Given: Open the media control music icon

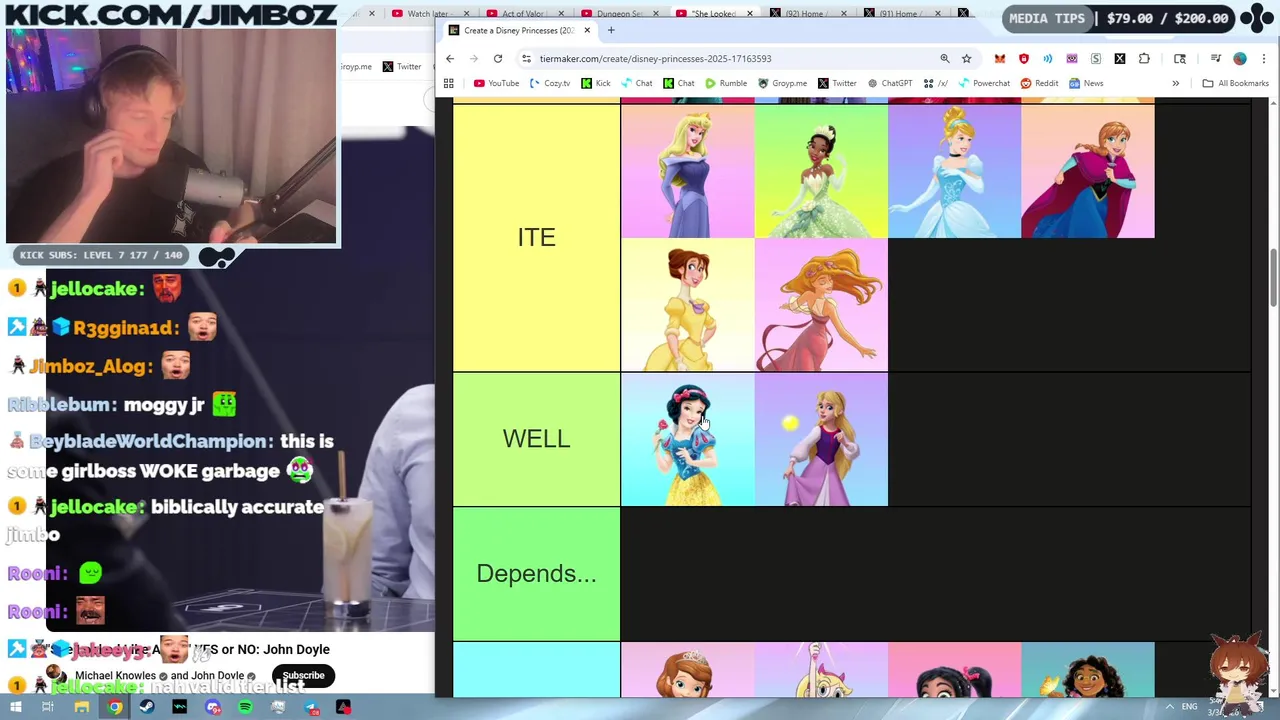Looking at the screenshot, I should click(1215, 58).
